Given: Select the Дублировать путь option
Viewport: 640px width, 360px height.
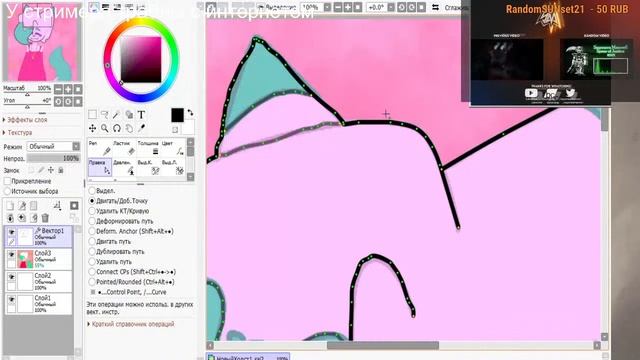Looking at the screenshot, I should coord(92,251).
